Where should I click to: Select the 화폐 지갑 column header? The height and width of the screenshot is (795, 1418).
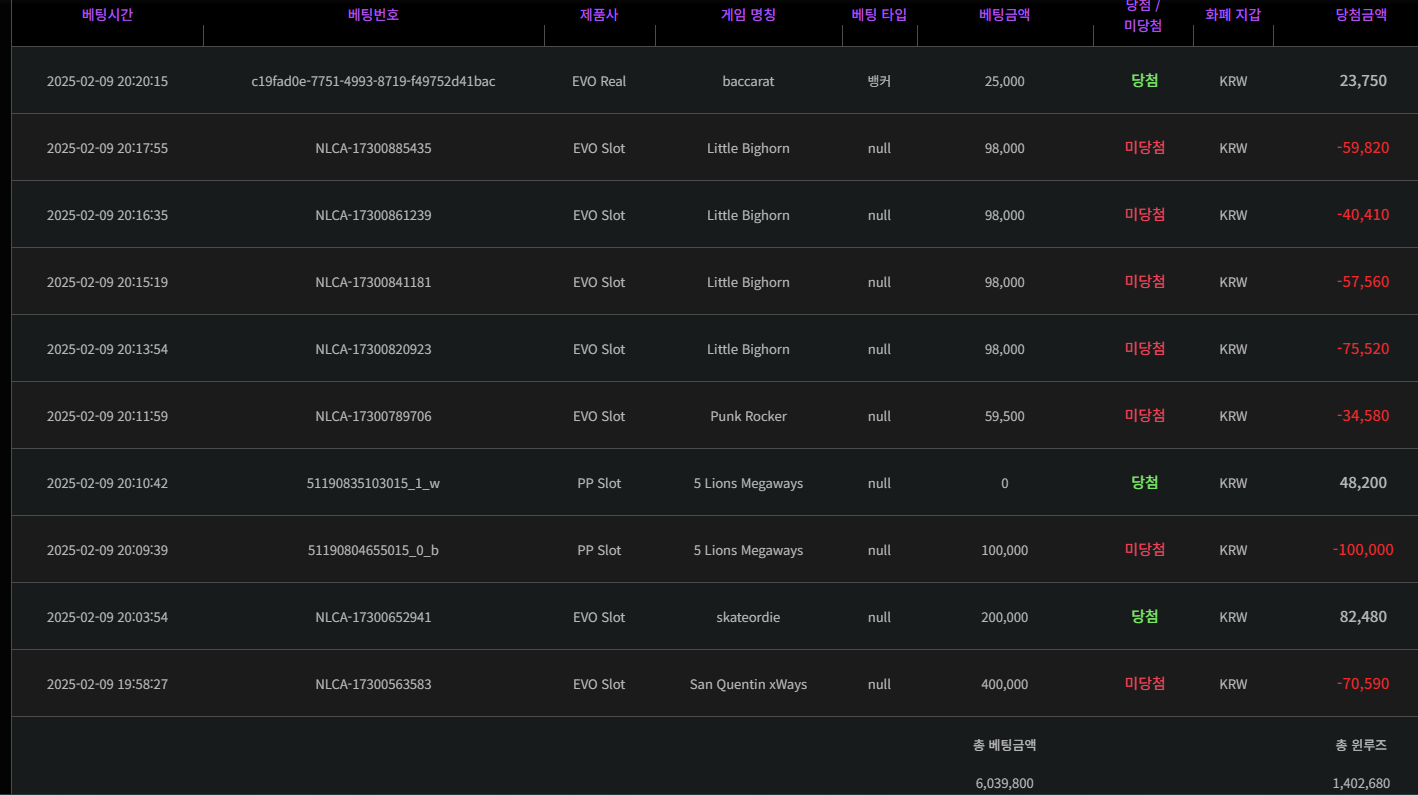[1233, 15]
